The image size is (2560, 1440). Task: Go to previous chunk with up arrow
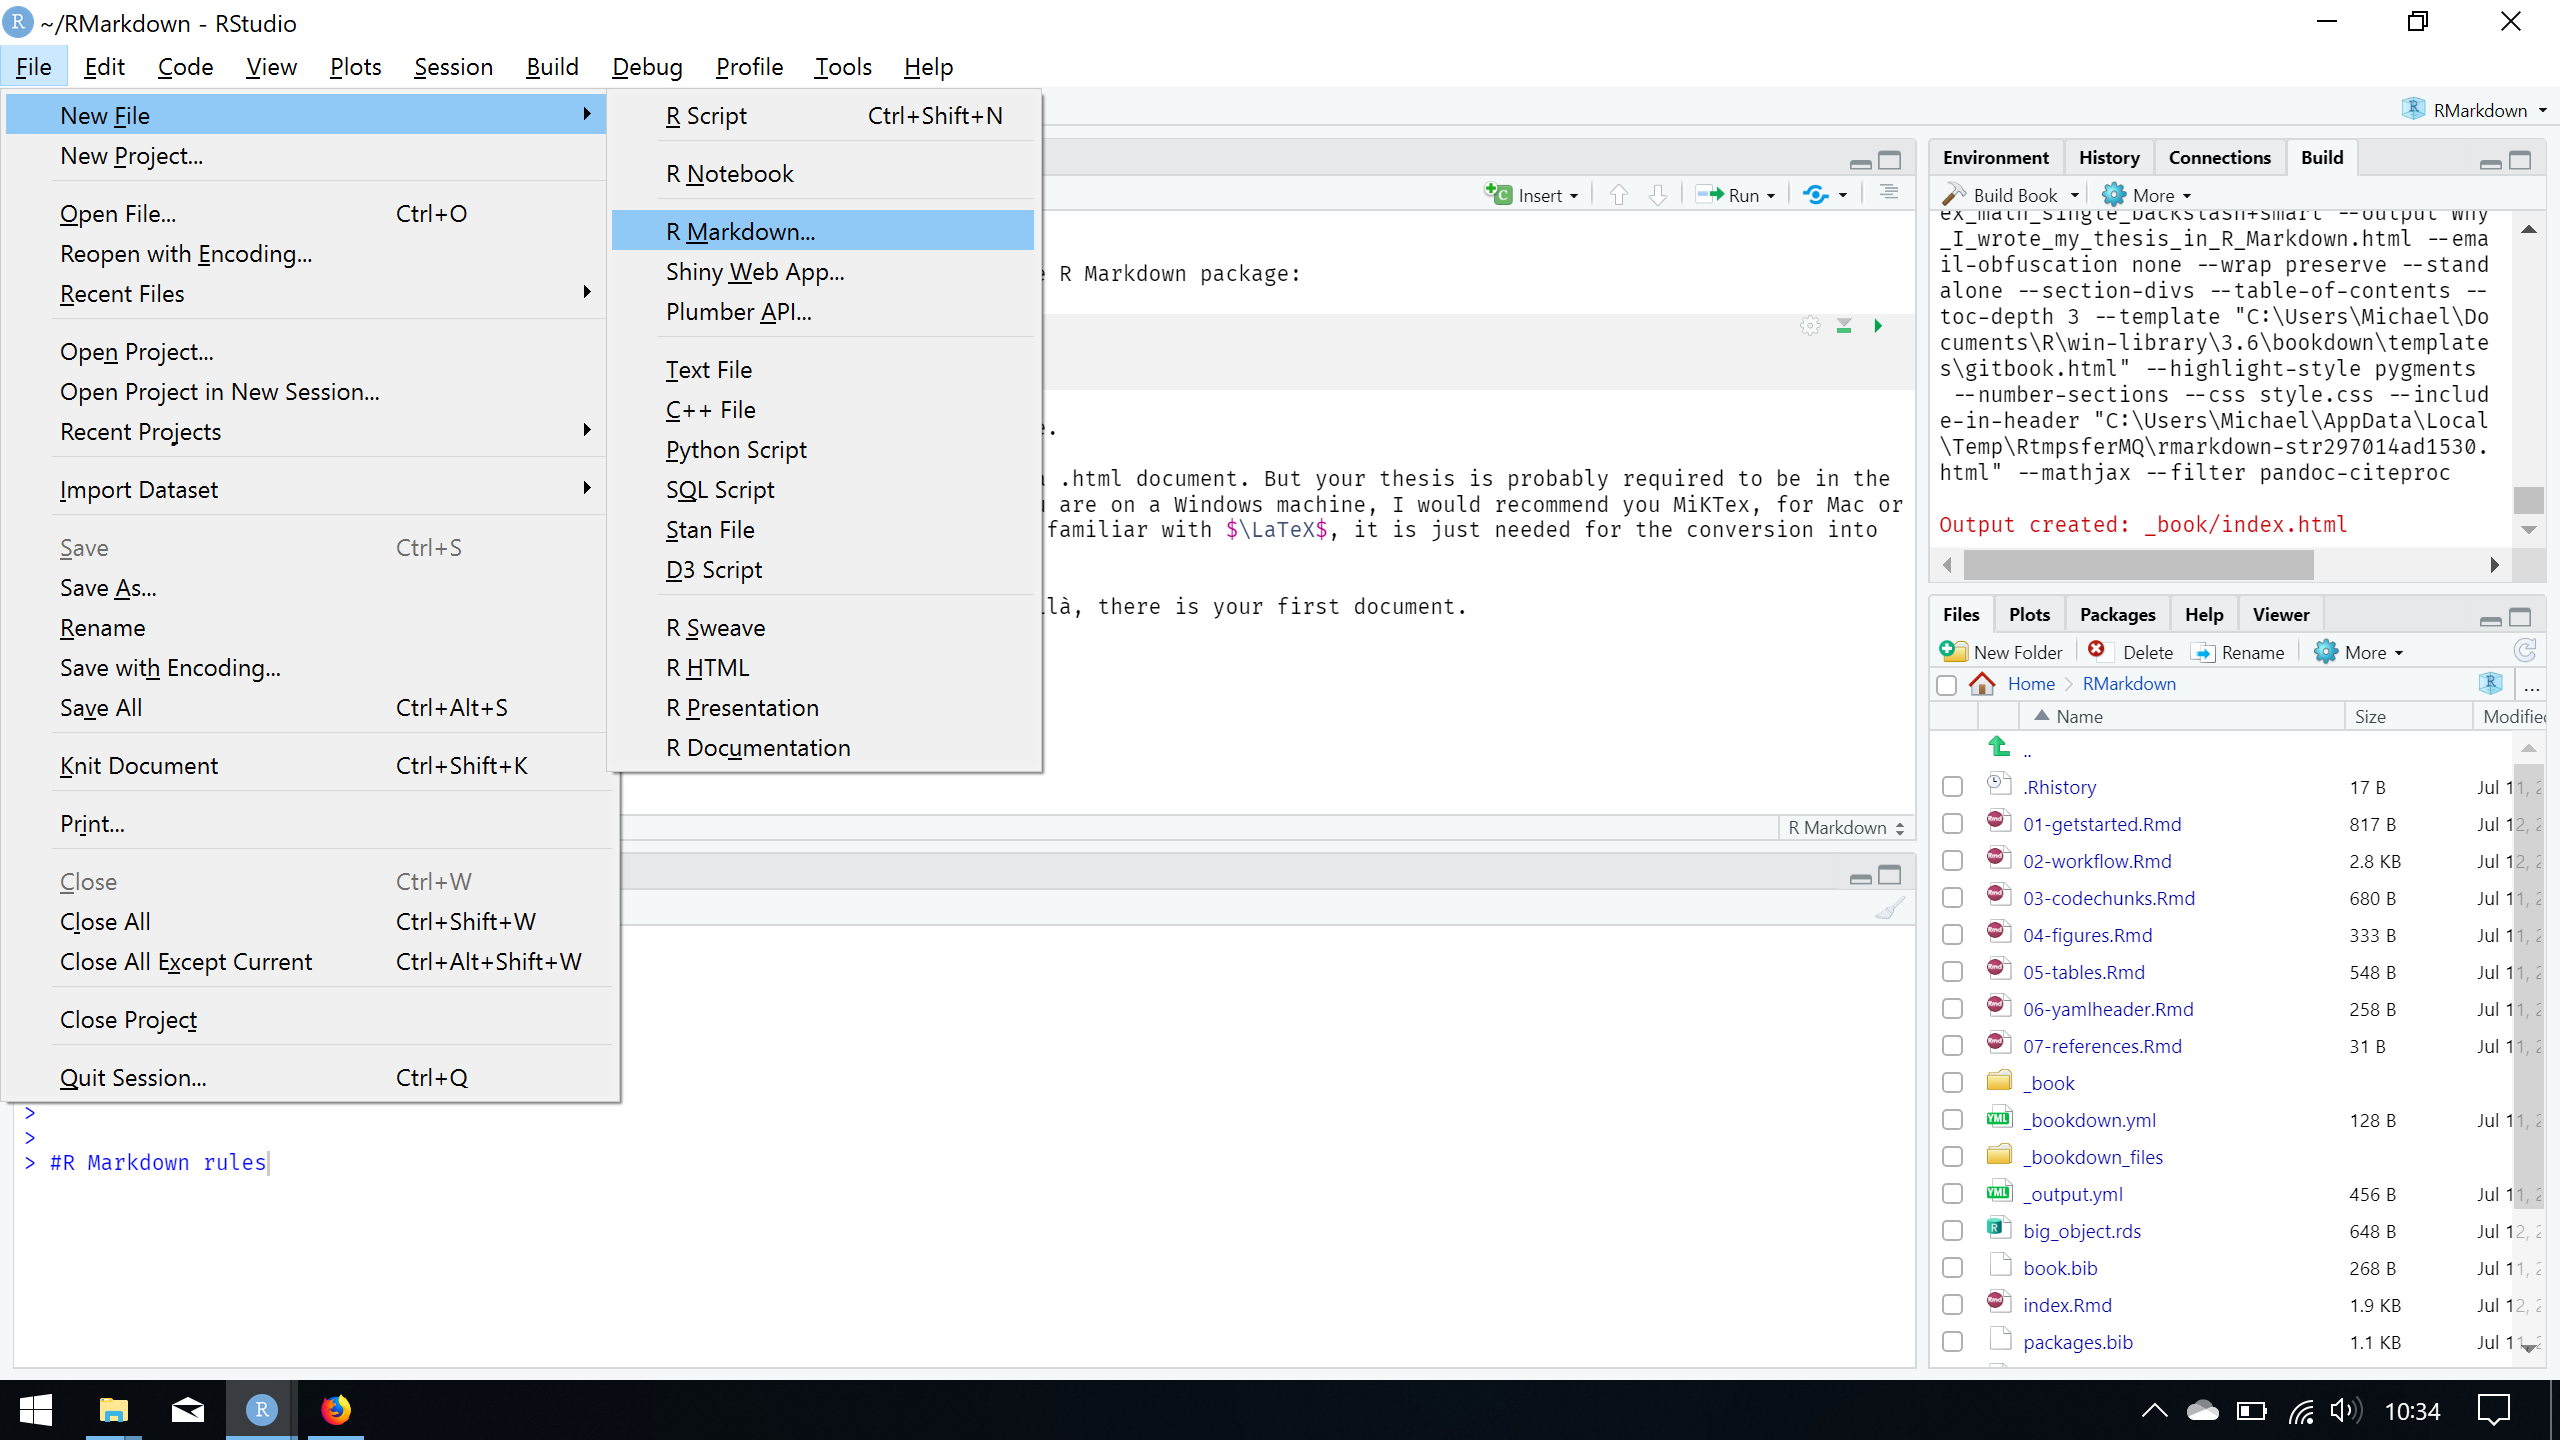click(x=1619, y=195)
